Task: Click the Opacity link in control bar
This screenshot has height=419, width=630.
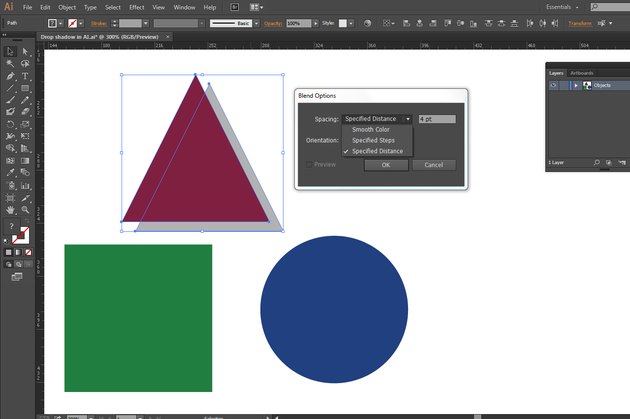Action: pyautogui.click(x=273, y=23)
